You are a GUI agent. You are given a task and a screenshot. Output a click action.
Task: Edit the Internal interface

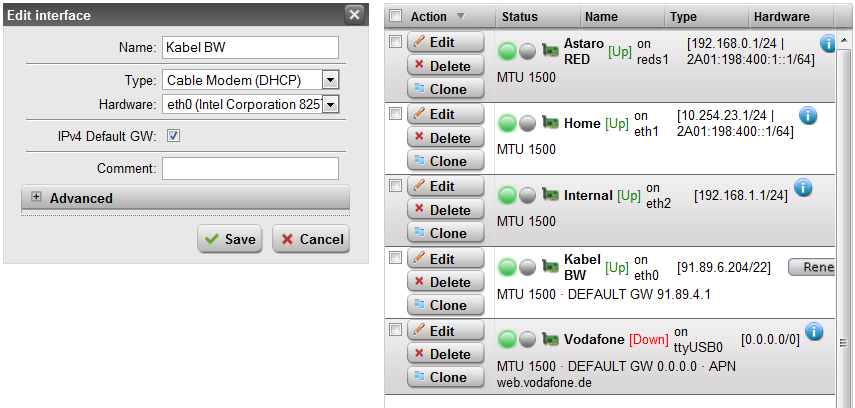(445, 186)
